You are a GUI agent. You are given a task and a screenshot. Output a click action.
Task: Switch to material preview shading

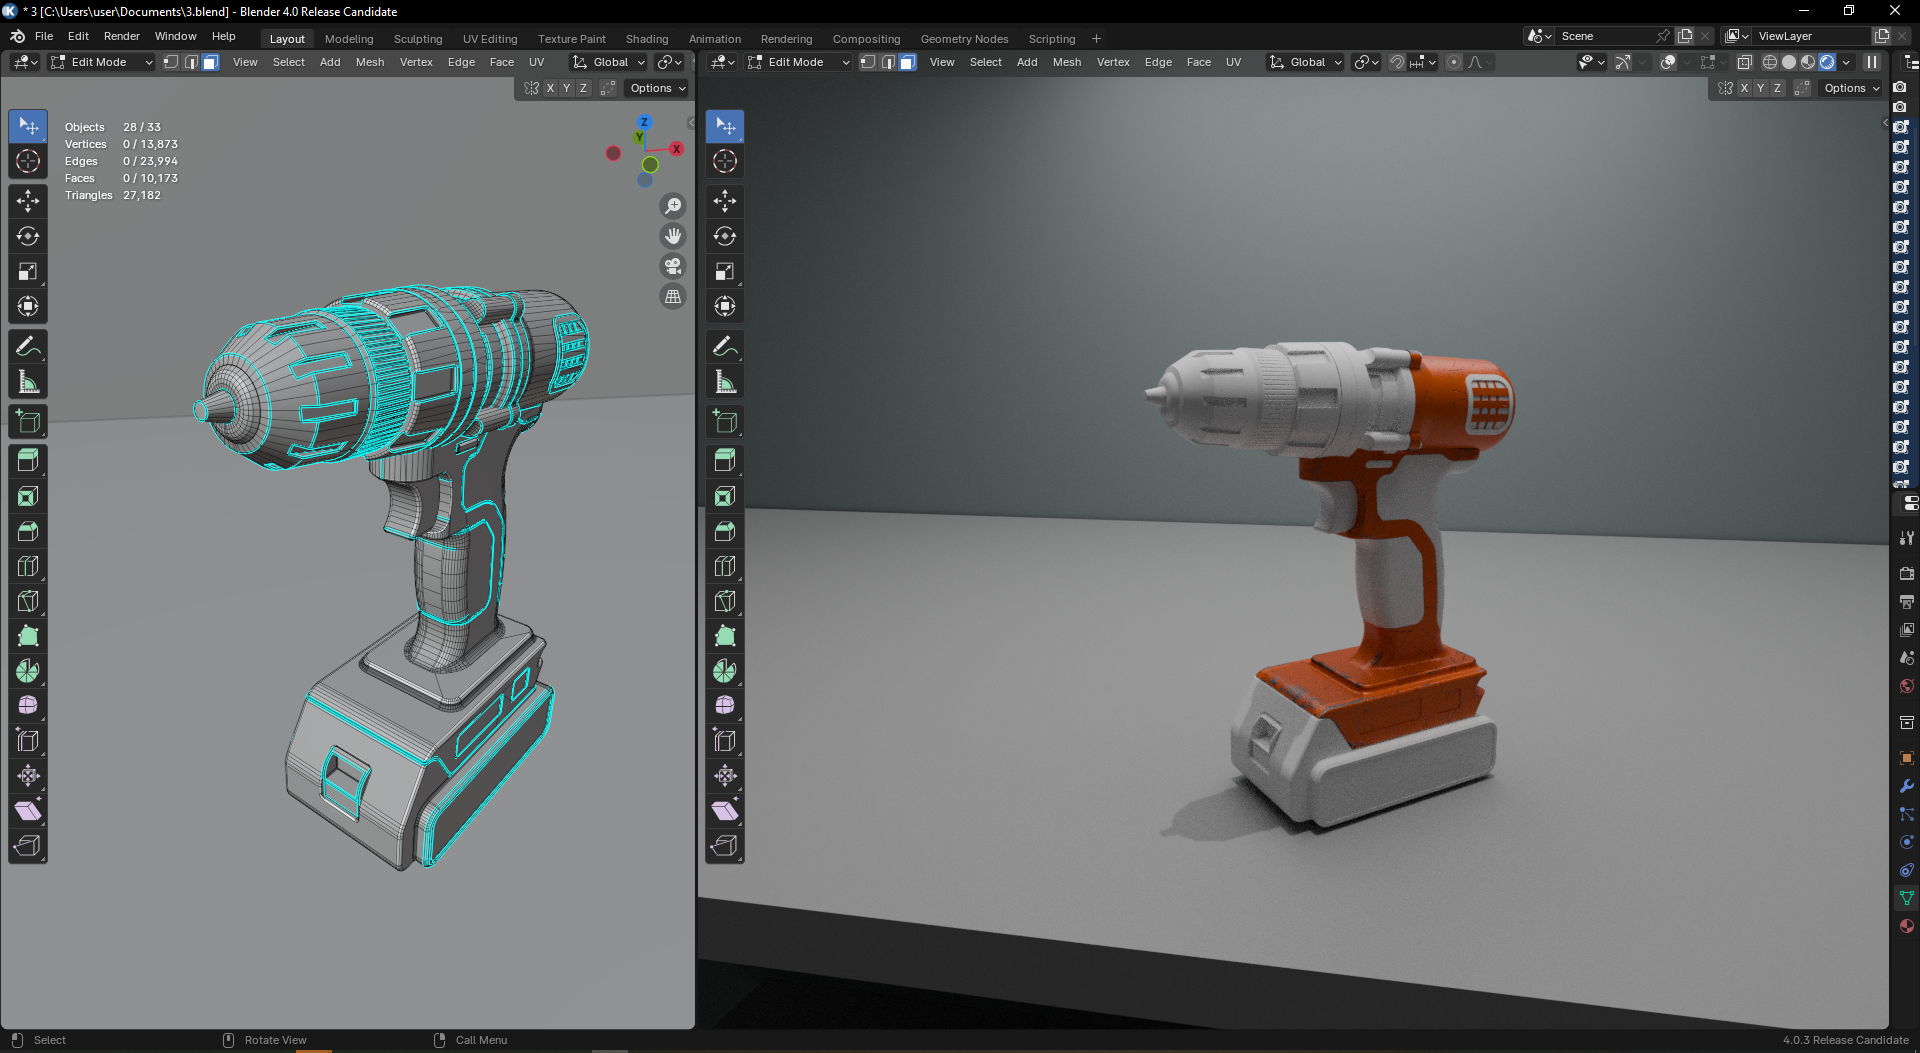[1808, 62]
